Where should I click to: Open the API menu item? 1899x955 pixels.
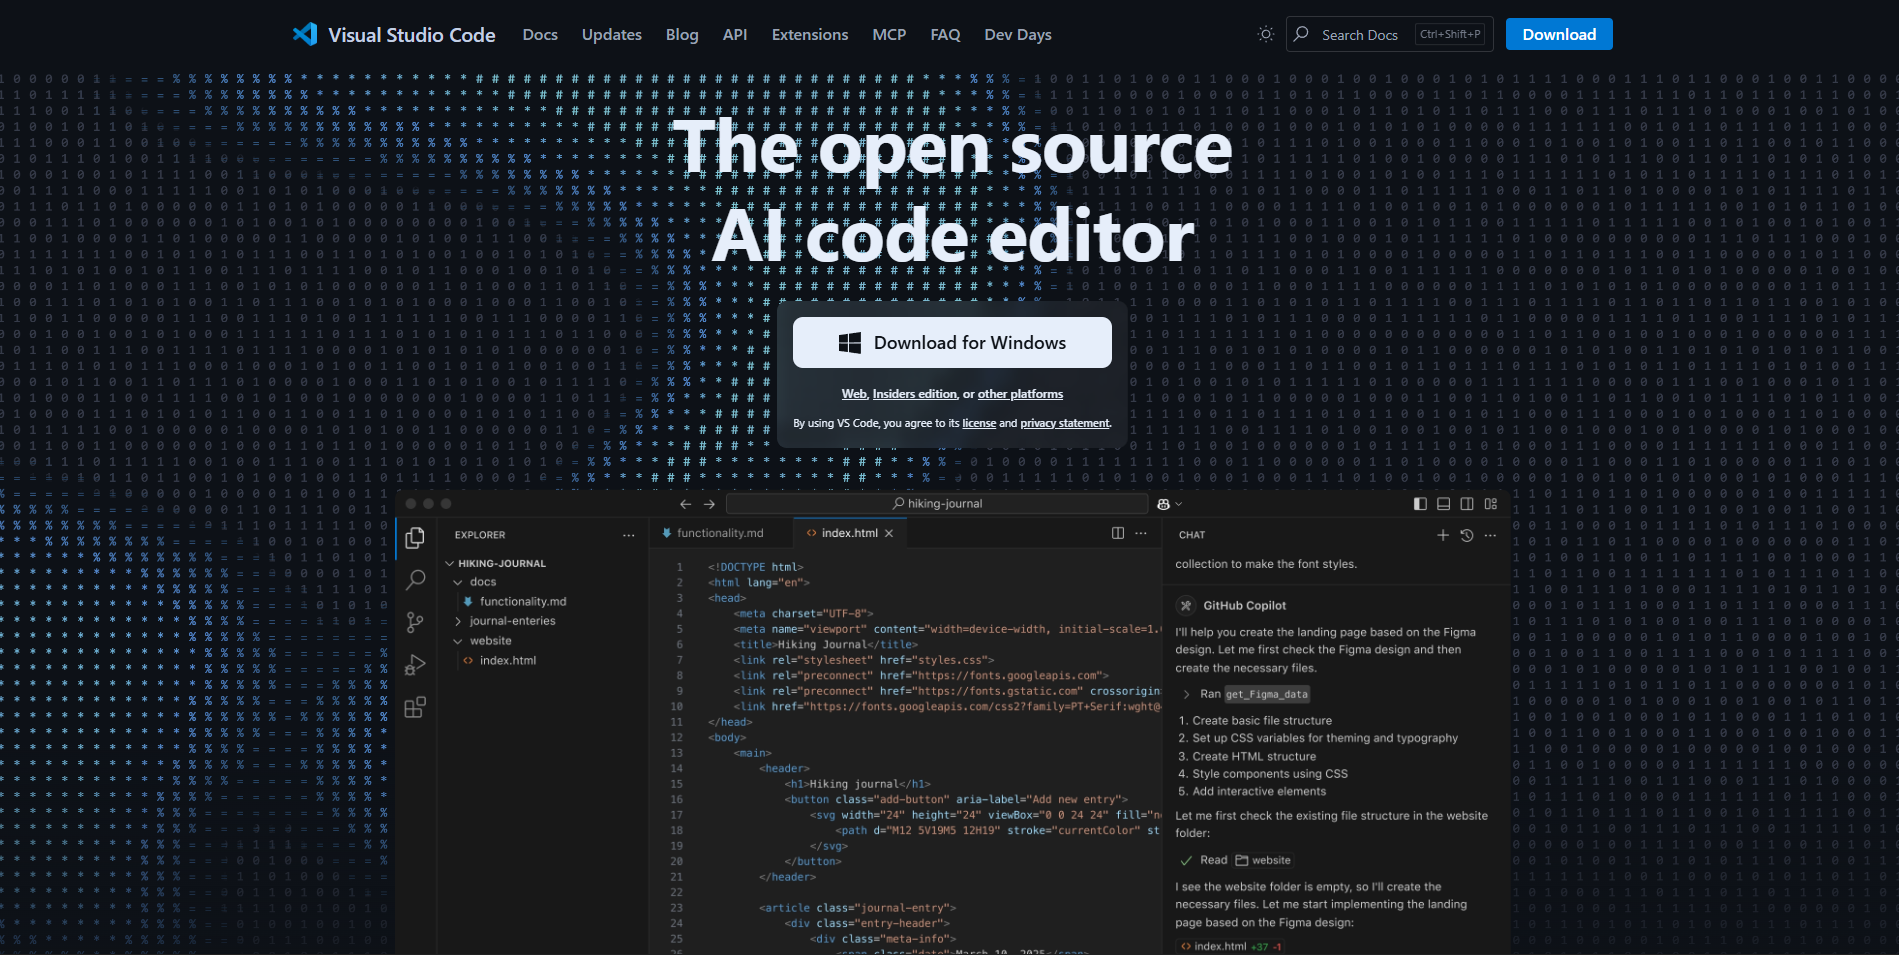pos(735,34)
